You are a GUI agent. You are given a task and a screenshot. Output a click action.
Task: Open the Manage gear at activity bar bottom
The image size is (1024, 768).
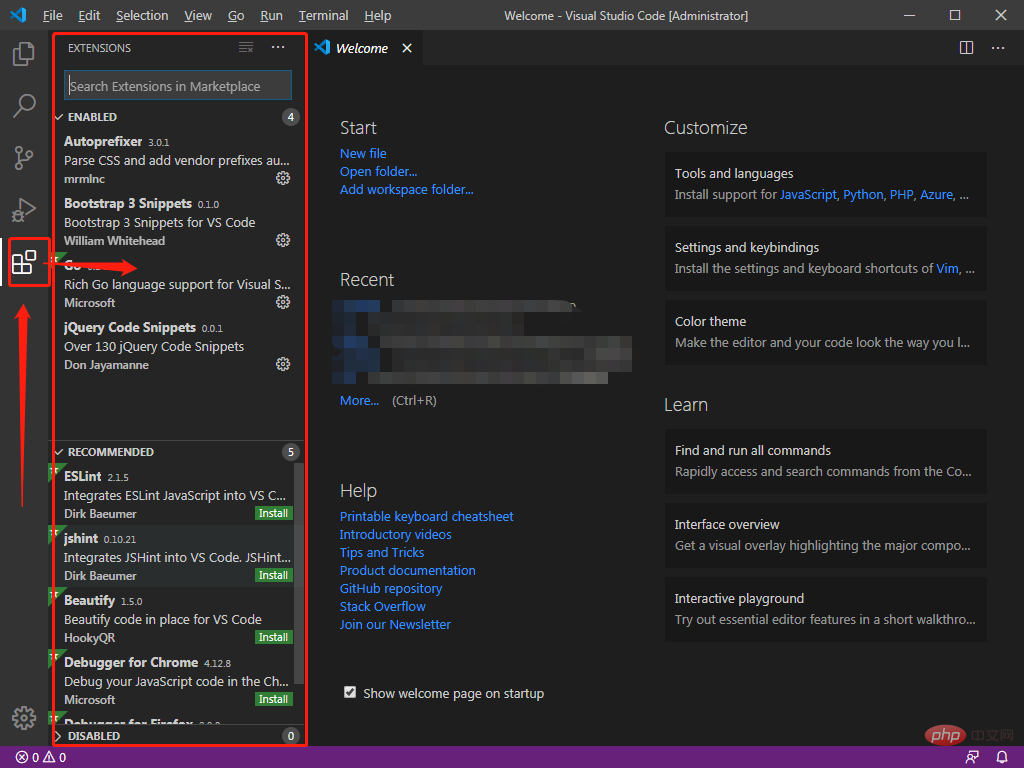[24, 717]
